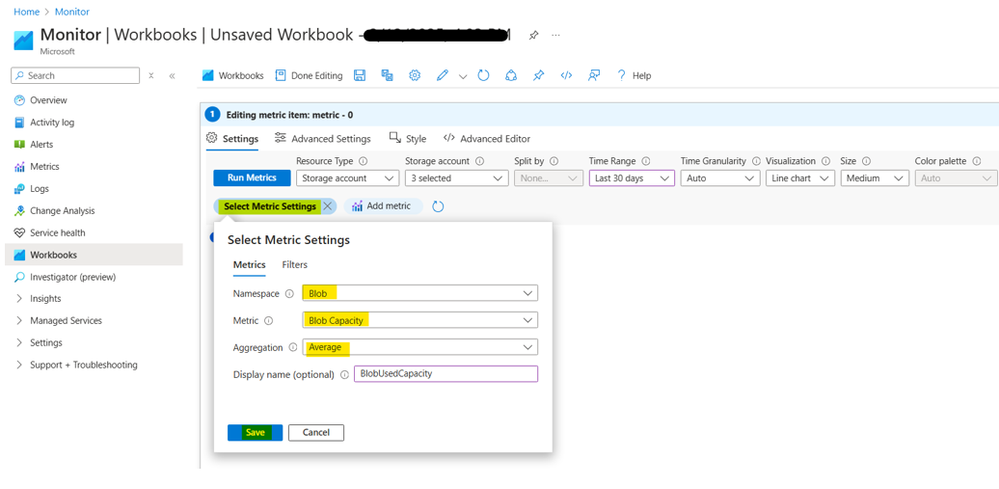Screen dimensions: 999x489
Task: Open Help in the toolbar
Action: [634, 75]
